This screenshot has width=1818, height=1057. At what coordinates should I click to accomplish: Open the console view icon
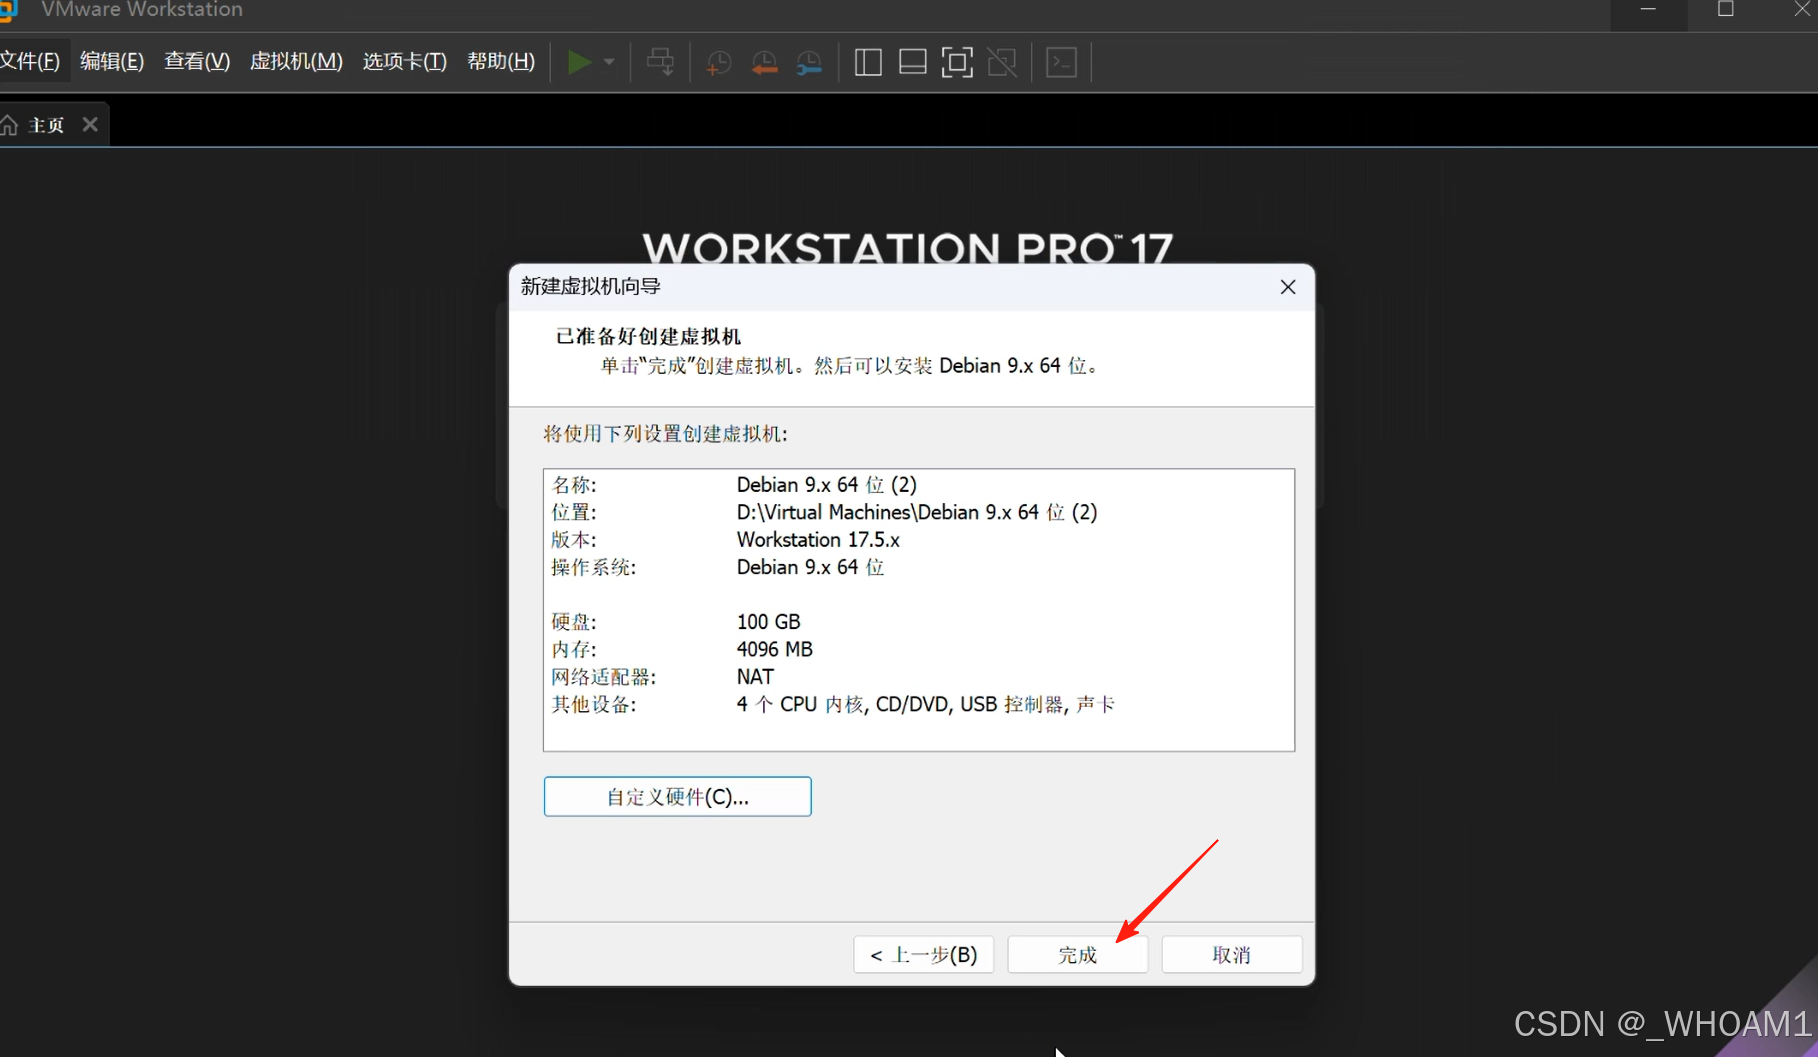pos(1061,62)
